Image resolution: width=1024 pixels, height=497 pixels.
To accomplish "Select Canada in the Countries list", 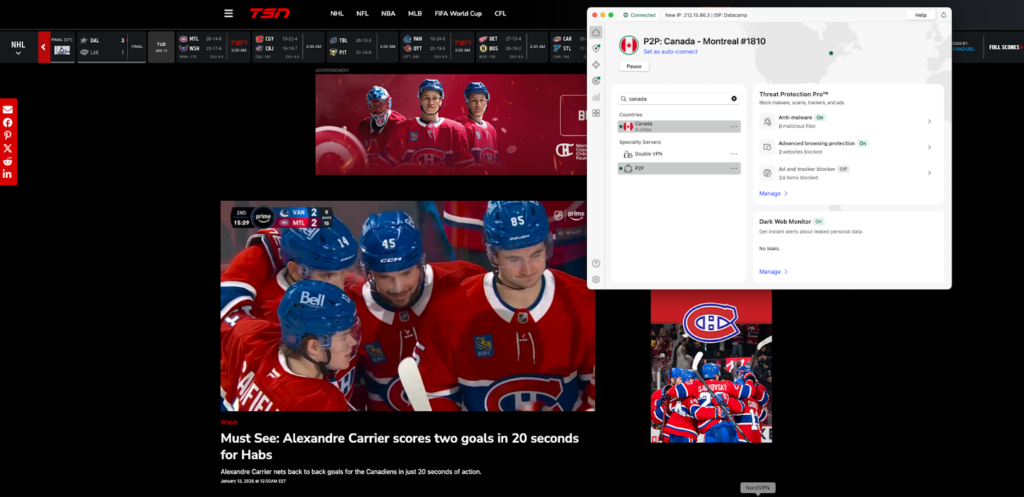I will (x=679, y=127).
